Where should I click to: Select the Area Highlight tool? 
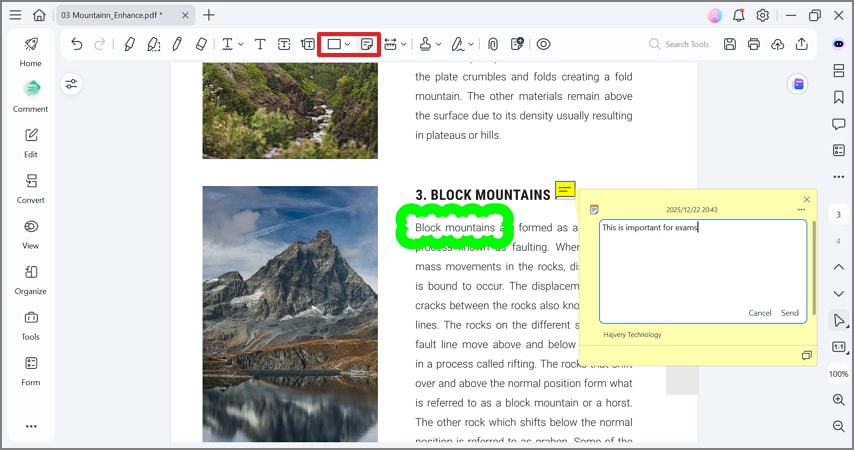tap(154, 44)
